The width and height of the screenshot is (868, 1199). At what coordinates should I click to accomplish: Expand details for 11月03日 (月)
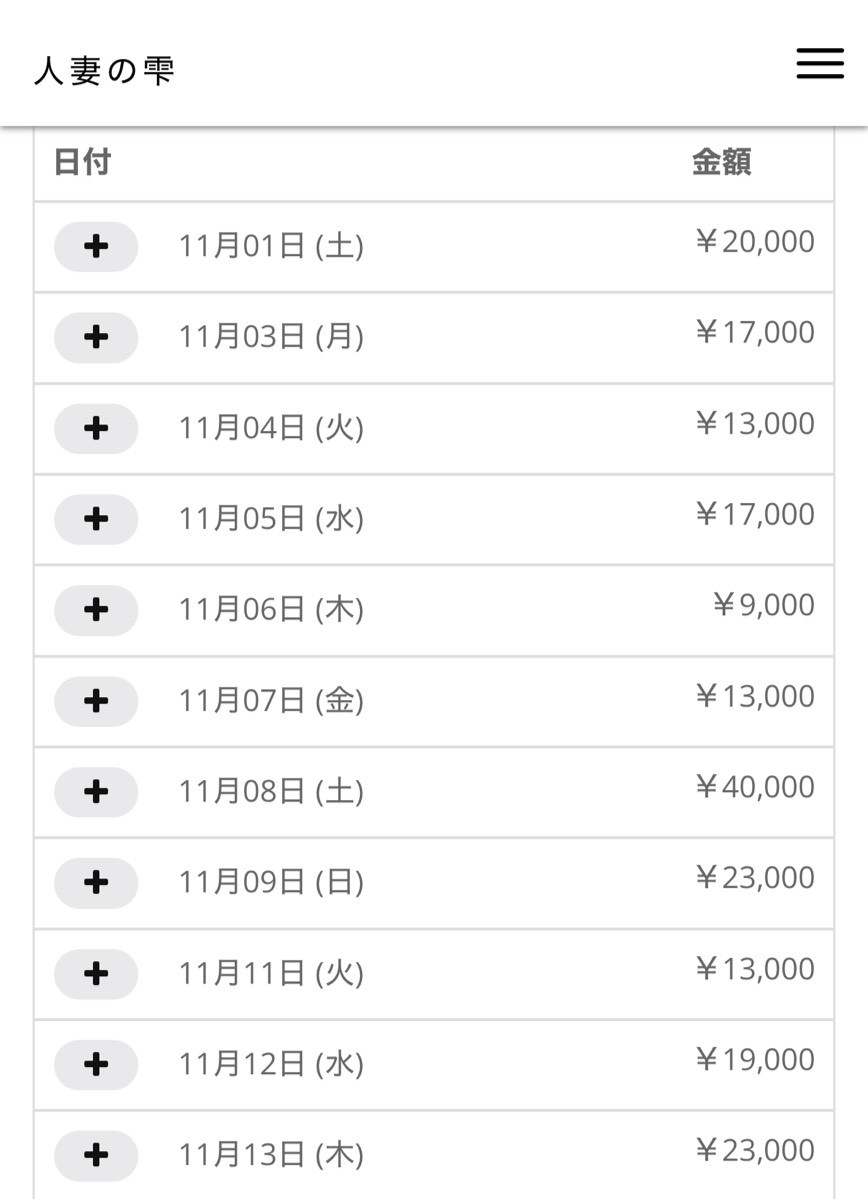pos(96,337)
